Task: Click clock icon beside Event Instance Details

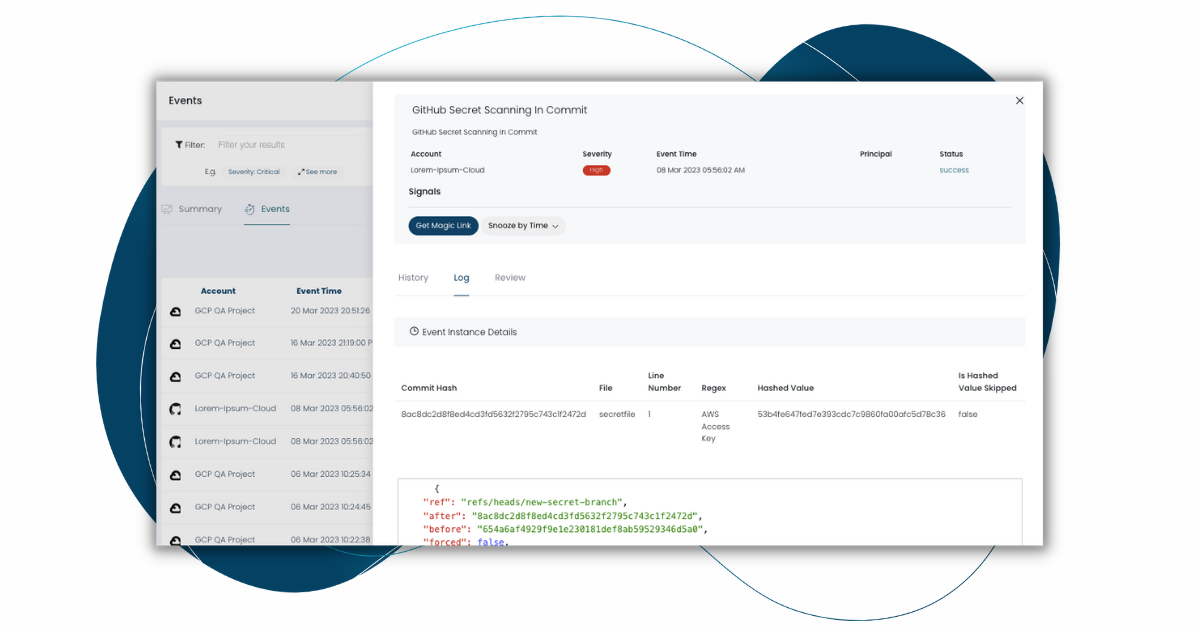Action: click(414, 331)
